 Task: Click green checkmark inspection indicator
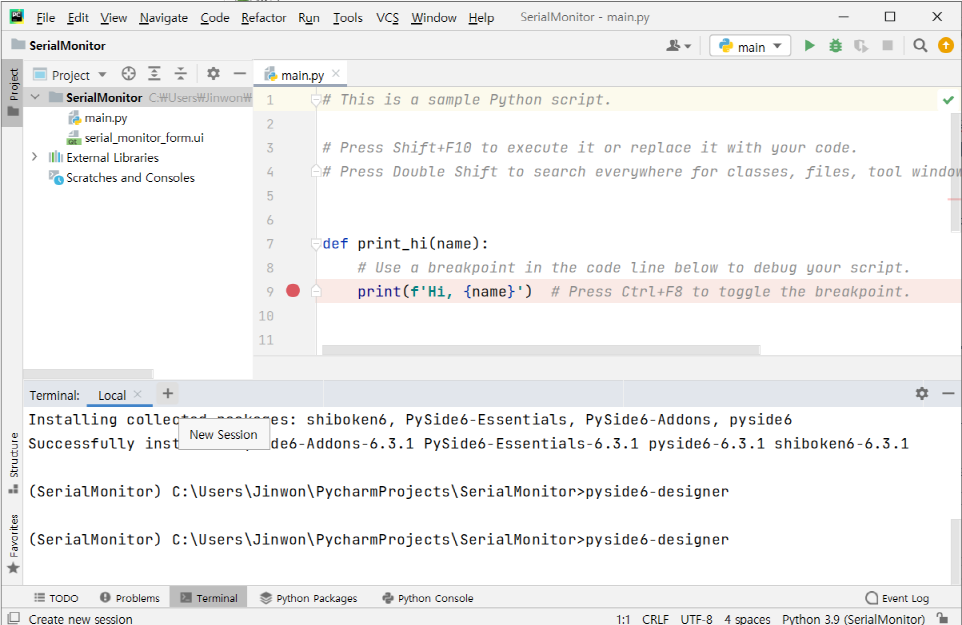(x=949, y=99)
